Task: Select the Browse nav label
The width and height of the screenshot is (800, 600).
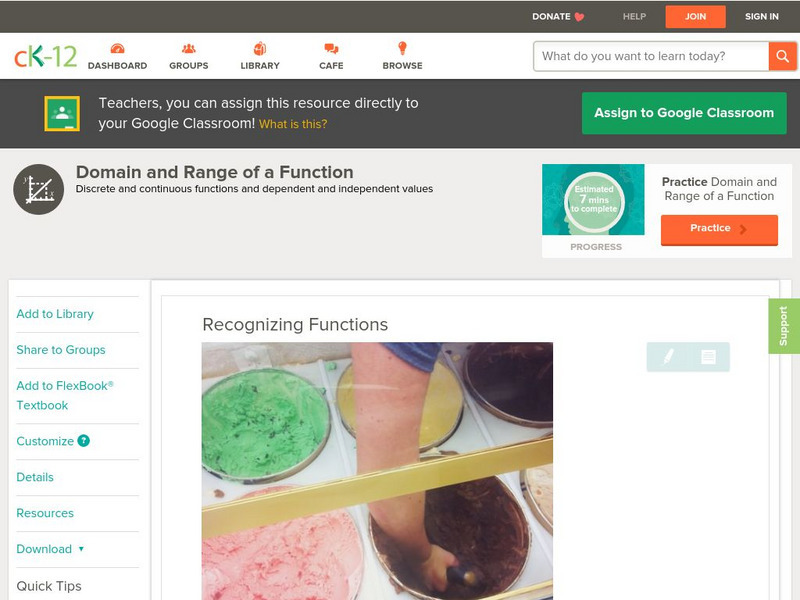Action: pos(403,66)
